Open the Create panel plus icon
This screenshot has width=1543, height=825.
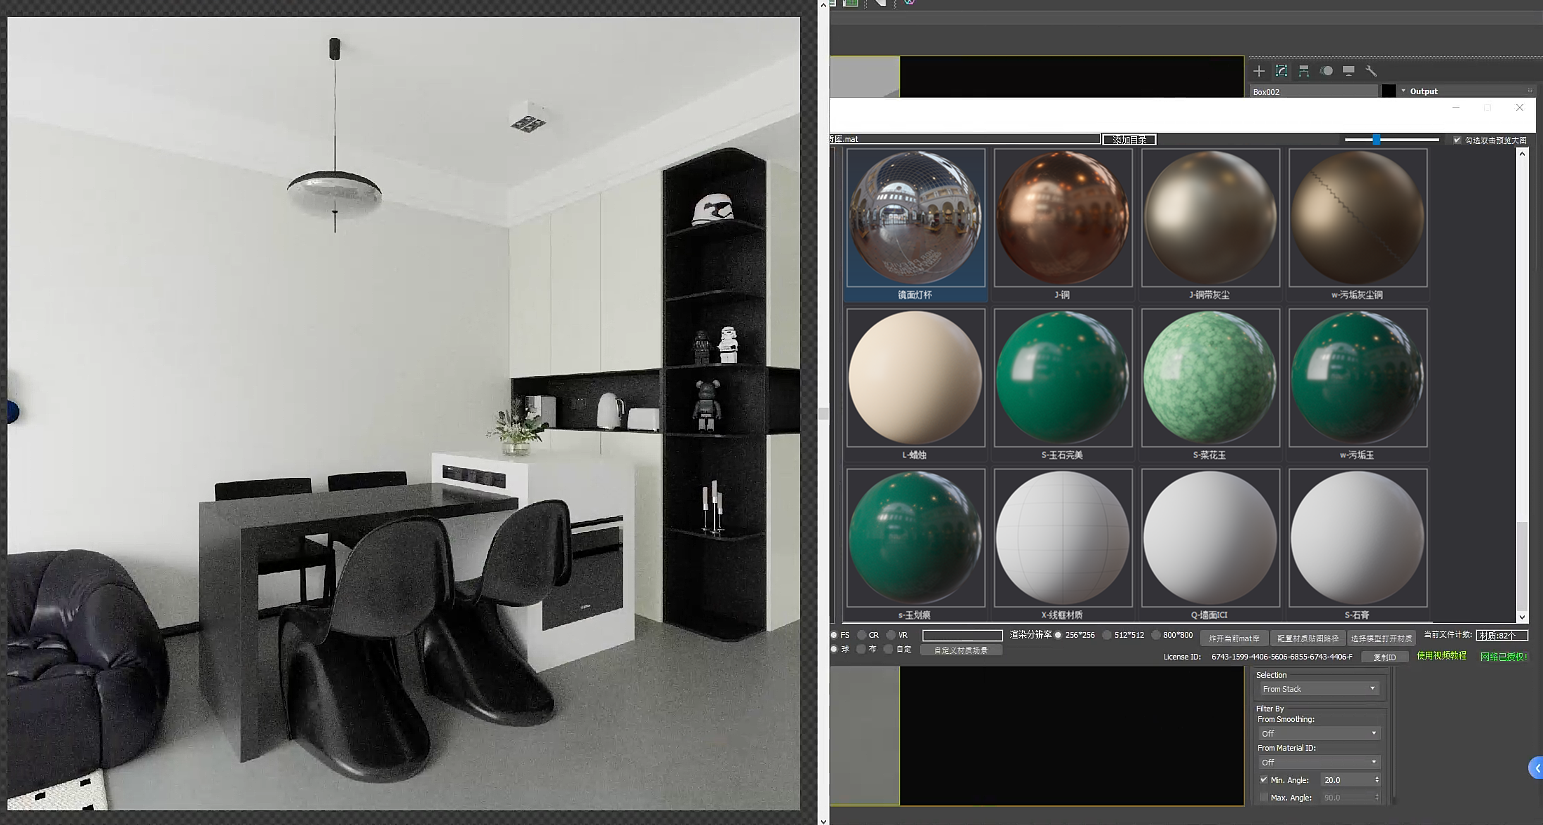pyautogui.click(x=1259, y=71)
